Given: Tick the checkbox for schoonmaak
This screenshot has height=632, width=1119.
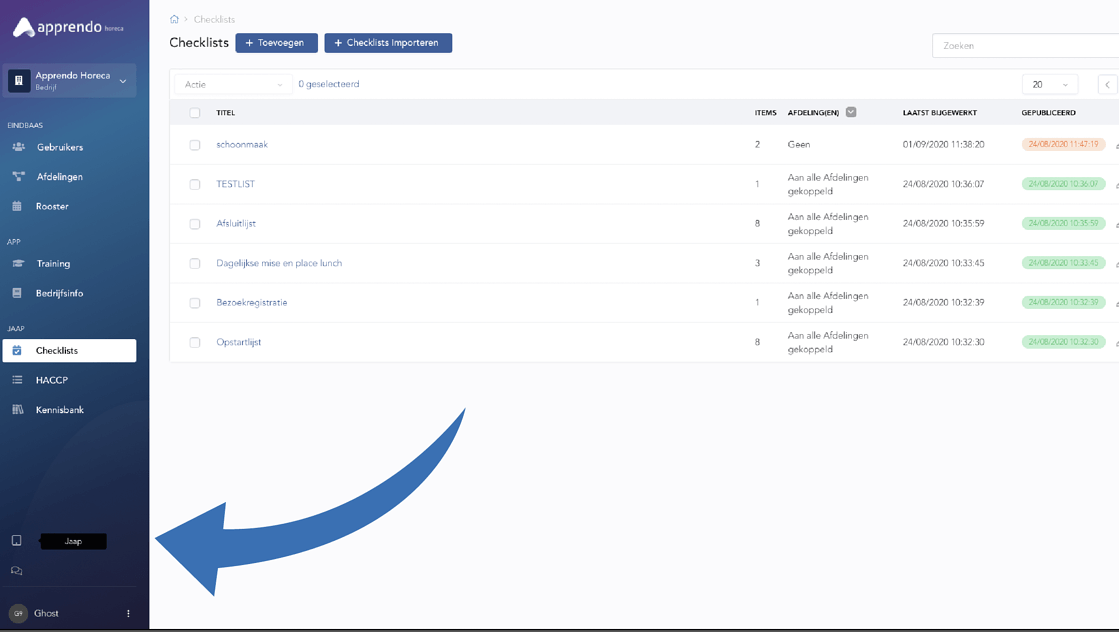Looking at the screenshot, I should 195,145.
